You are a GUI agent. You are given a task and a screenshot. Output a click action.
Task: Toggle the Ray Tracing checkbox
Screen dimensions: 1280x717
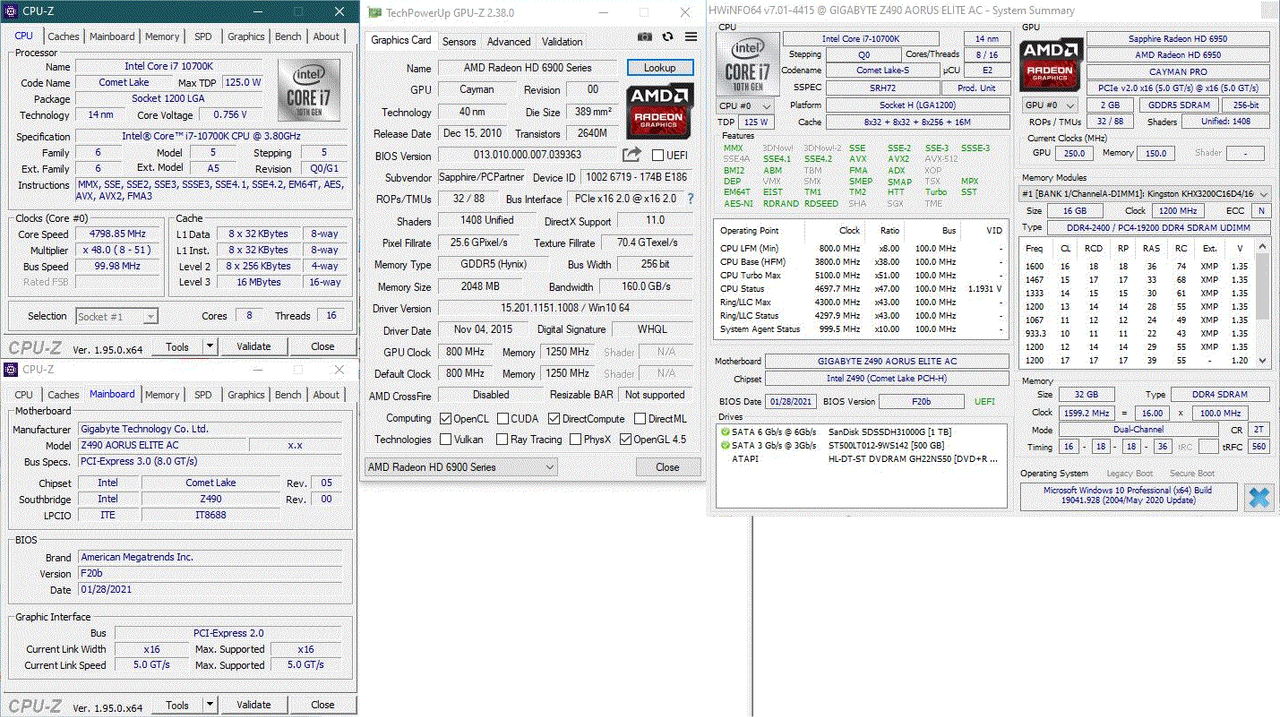tap(502, 439)
